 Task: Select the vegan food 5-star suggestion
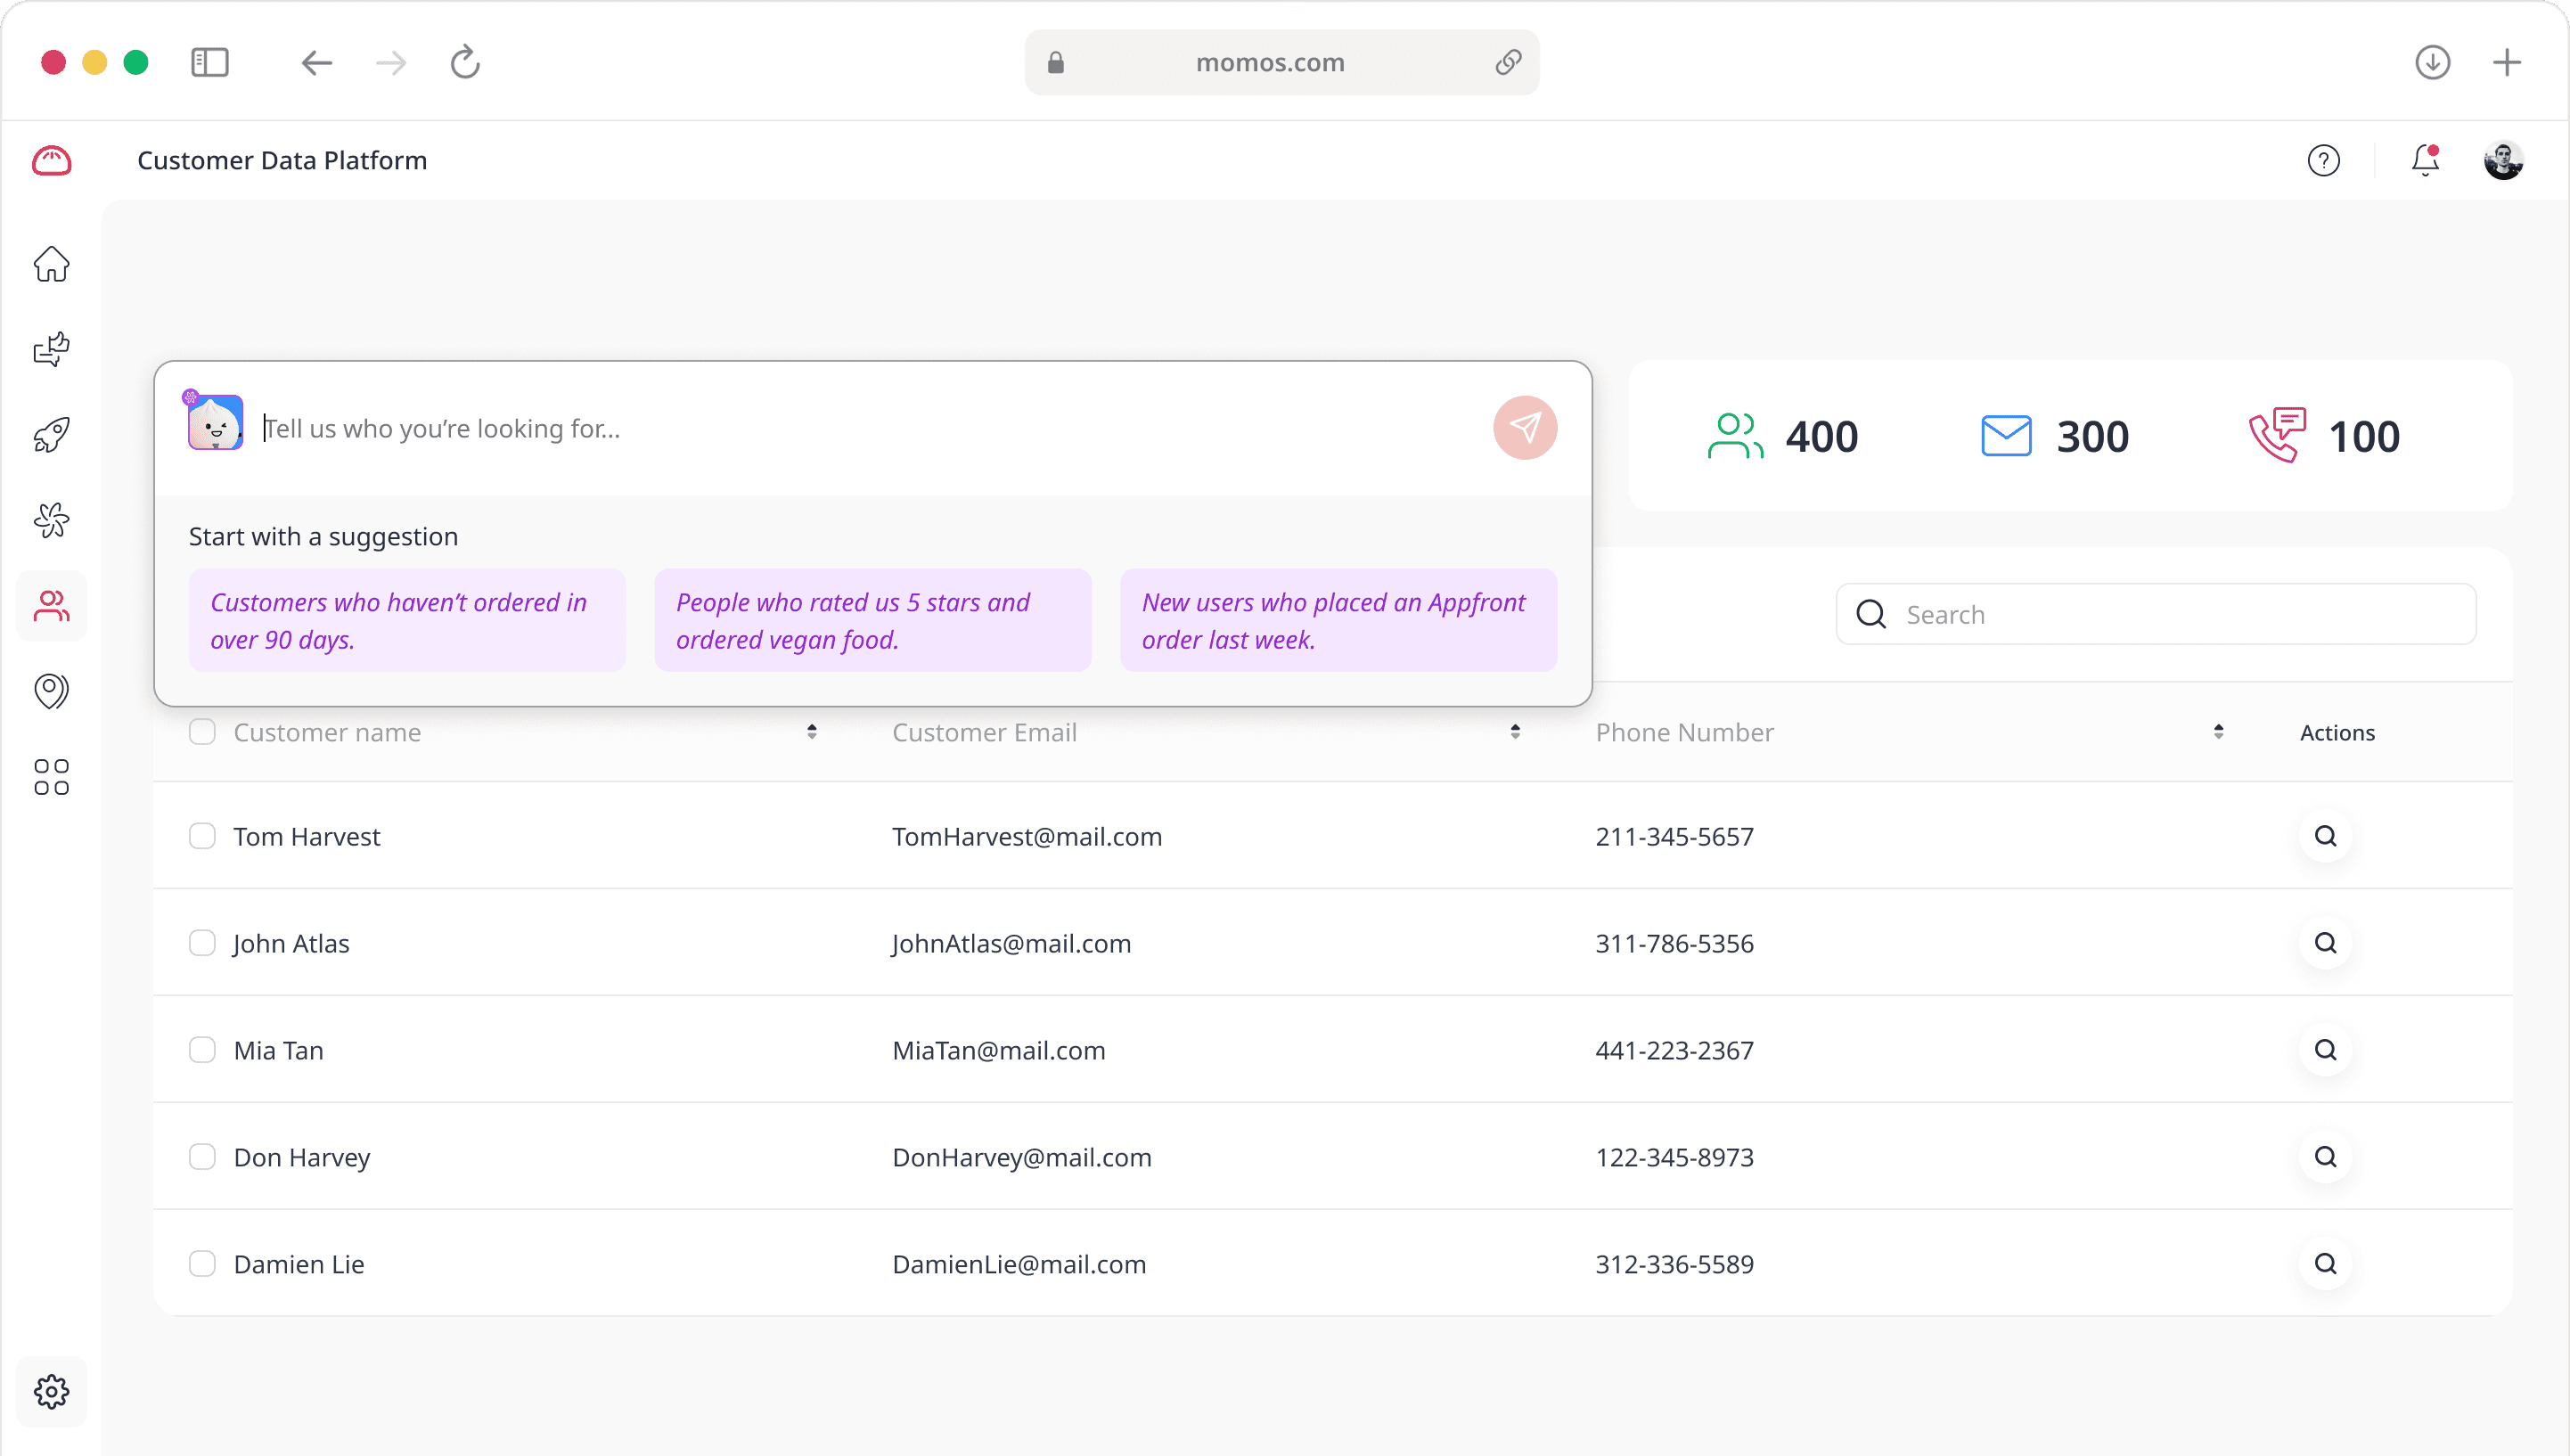pyautogui.click(x=872, y=620)
